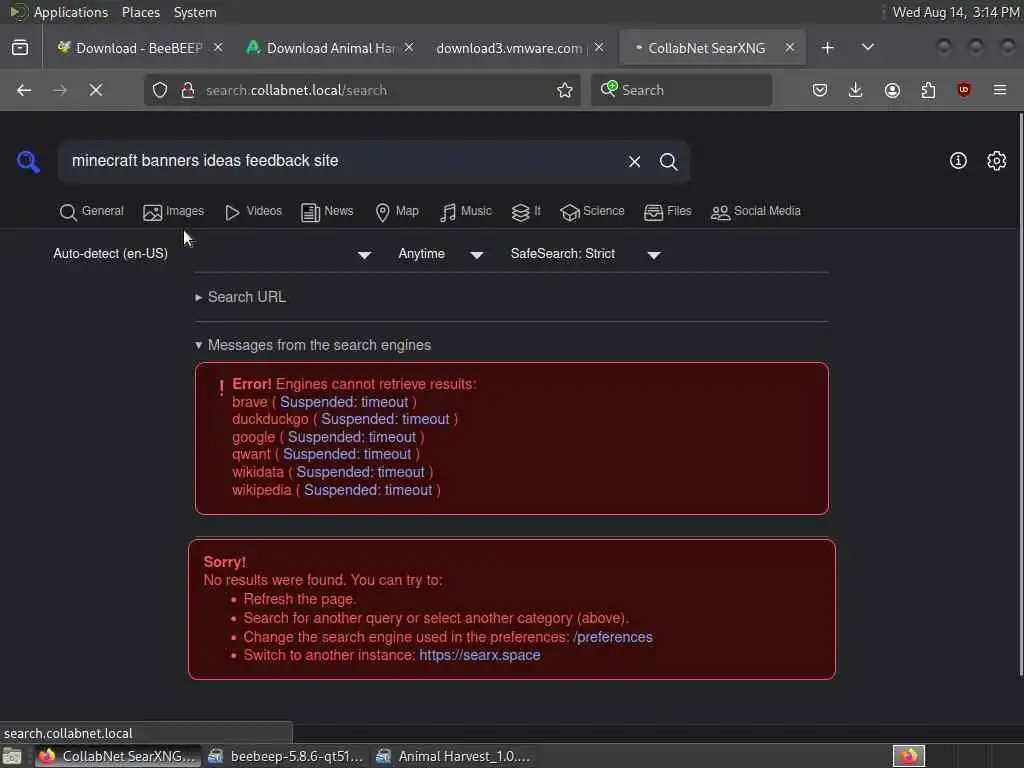1024x768 pixels.
Task: Open the /preferences link
Action: (613, 637)
